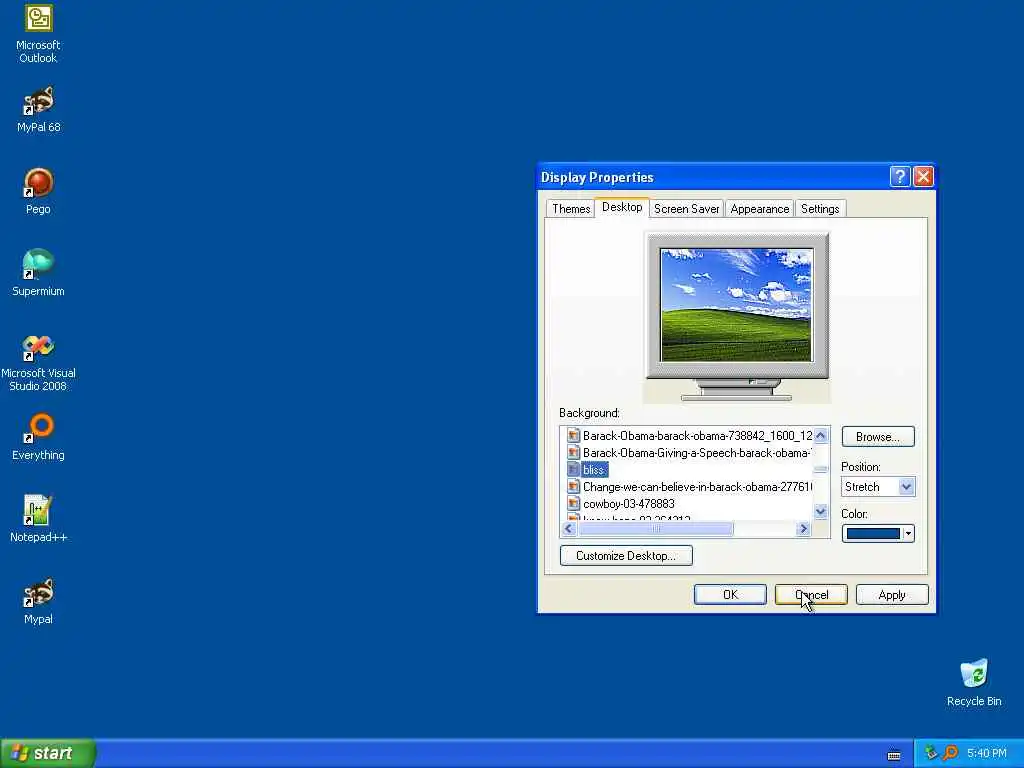The height and width of the screenshot is (768, 1024).
Task: Click background list scroll right arrow
Action: 804,529
